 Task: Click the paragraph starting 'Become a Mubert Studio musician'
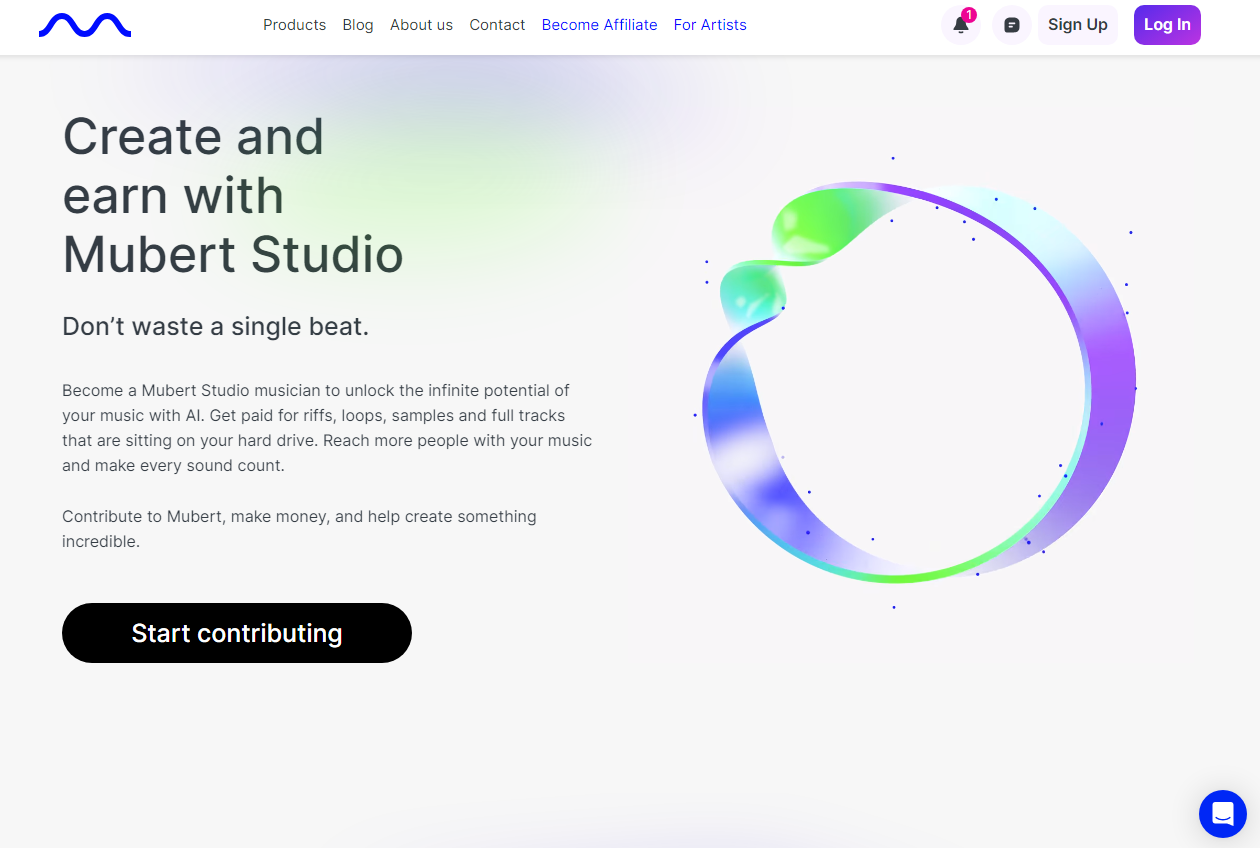pos(327,427)
